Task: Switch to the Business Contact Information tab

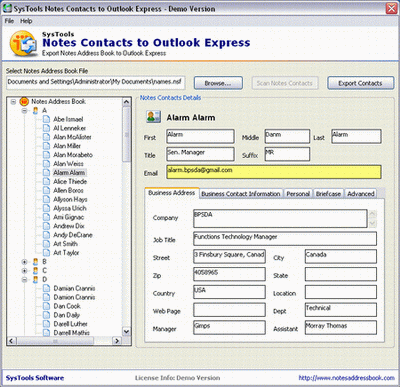Action: [x=241, y=194]
